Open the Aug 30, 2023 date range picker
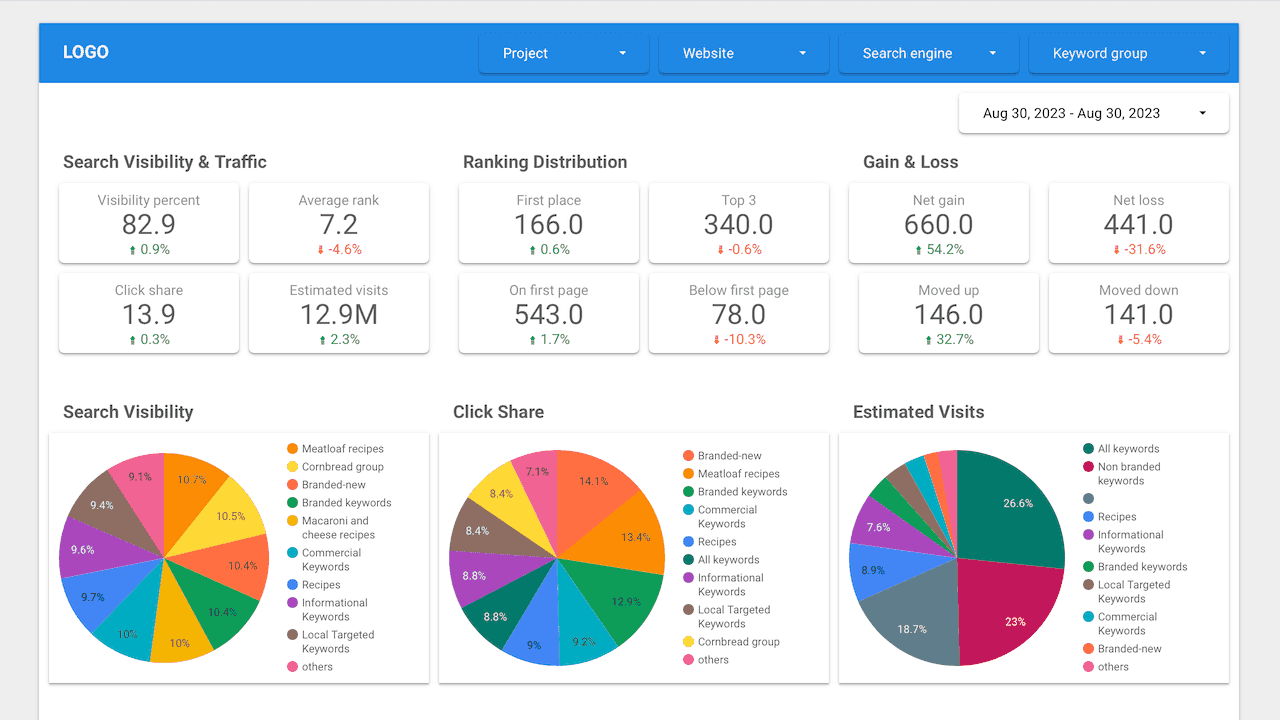This screenshot has height=720, width=1280. click(1094, 113)
